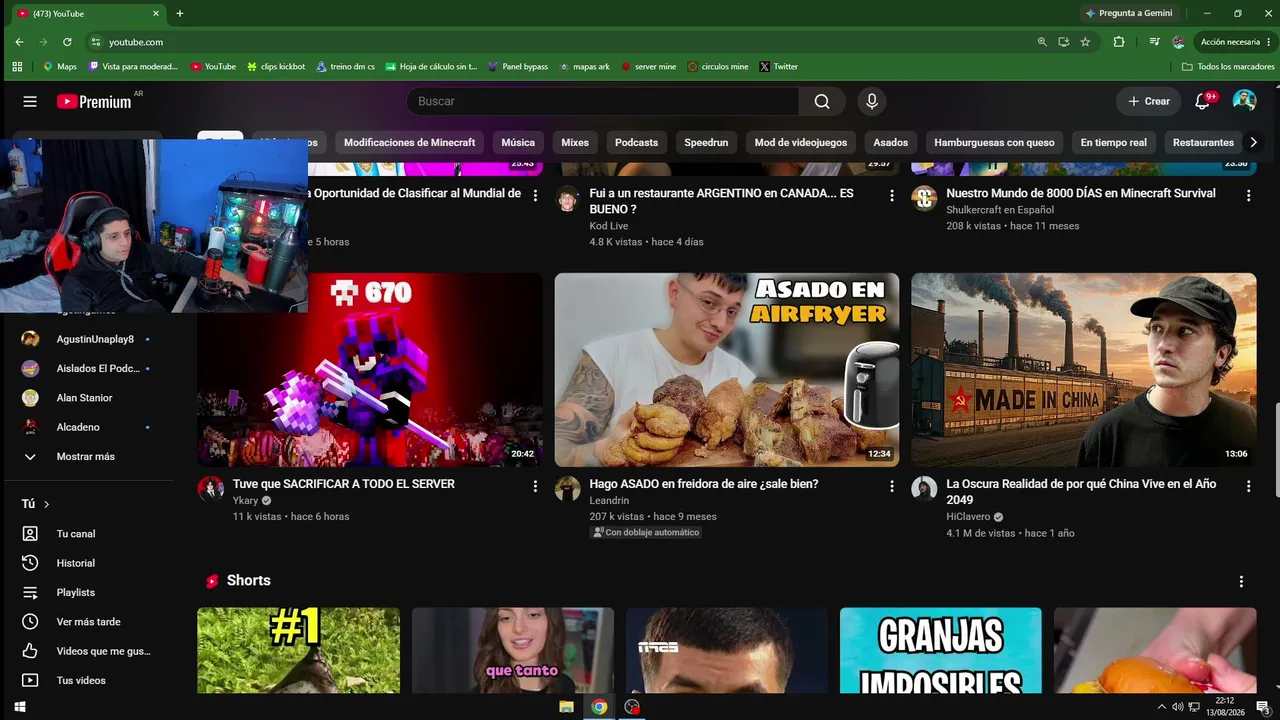Open File Explorer from the taskbar

tap(566, 707)
